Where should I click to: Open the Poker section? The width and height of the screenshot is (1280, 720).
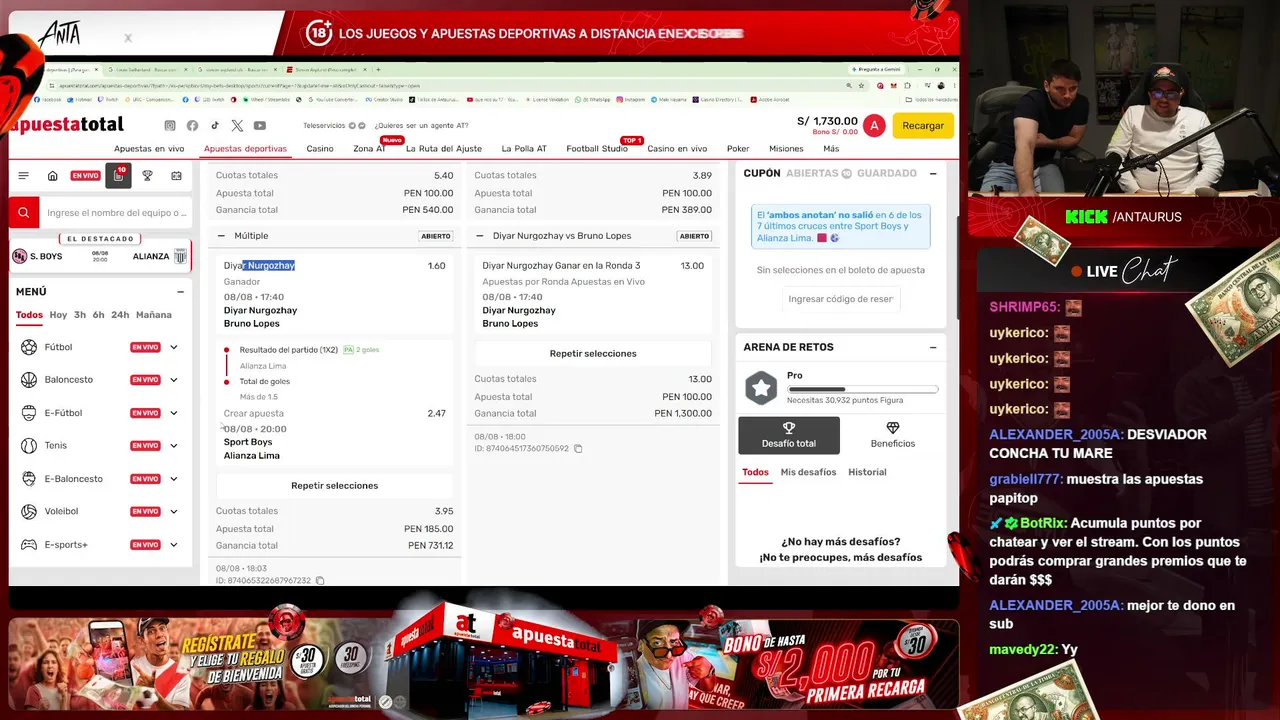coord(738,149)
